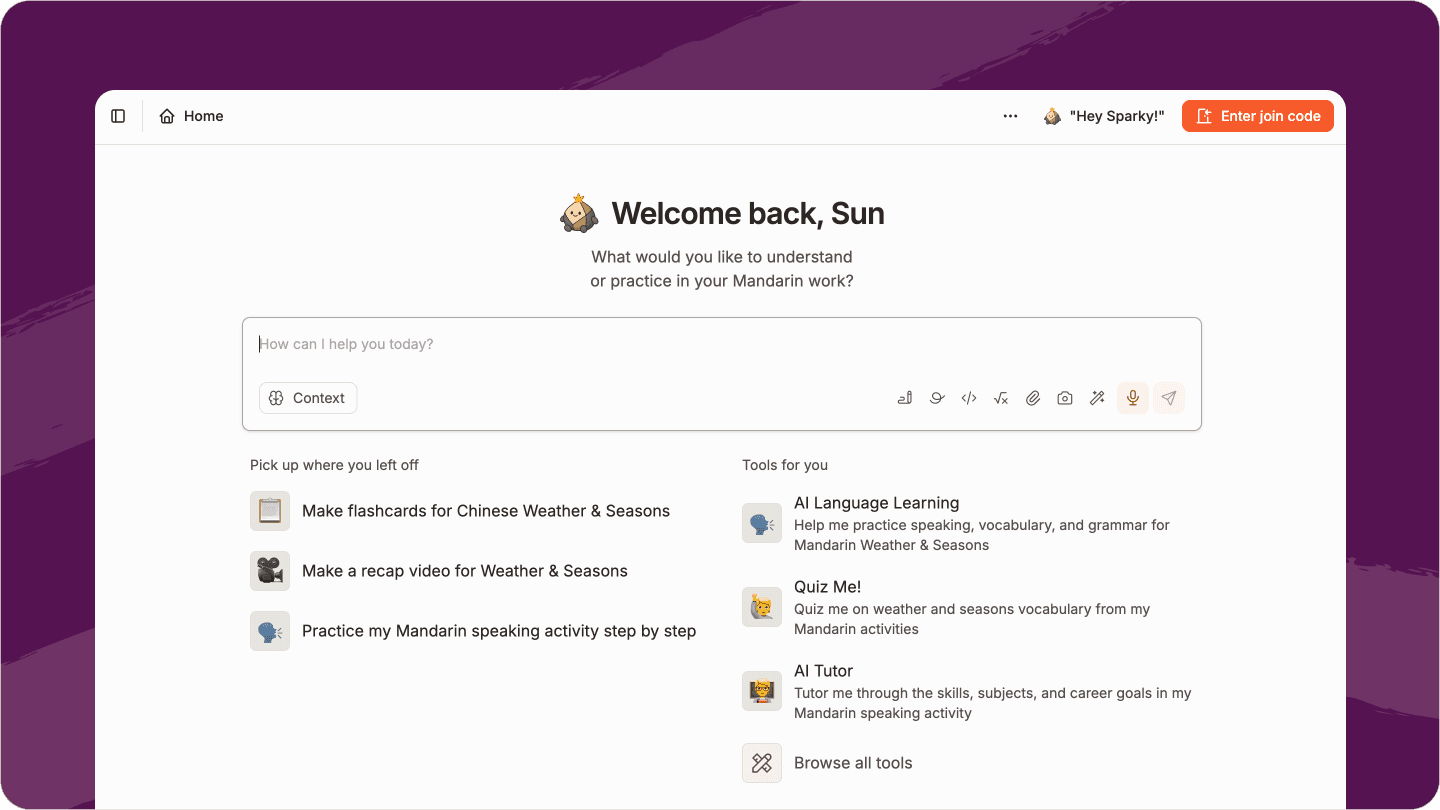Click the Sparky avatar in the top bar
This screenshot has height=810, width=1440.
coord(1052,116)
